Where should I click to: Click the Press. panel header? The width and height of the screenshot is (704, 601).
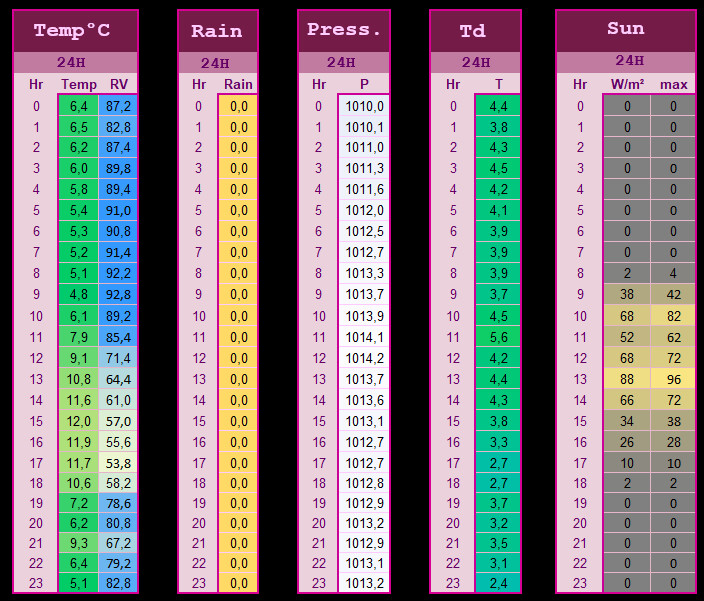tap(345, 30)
